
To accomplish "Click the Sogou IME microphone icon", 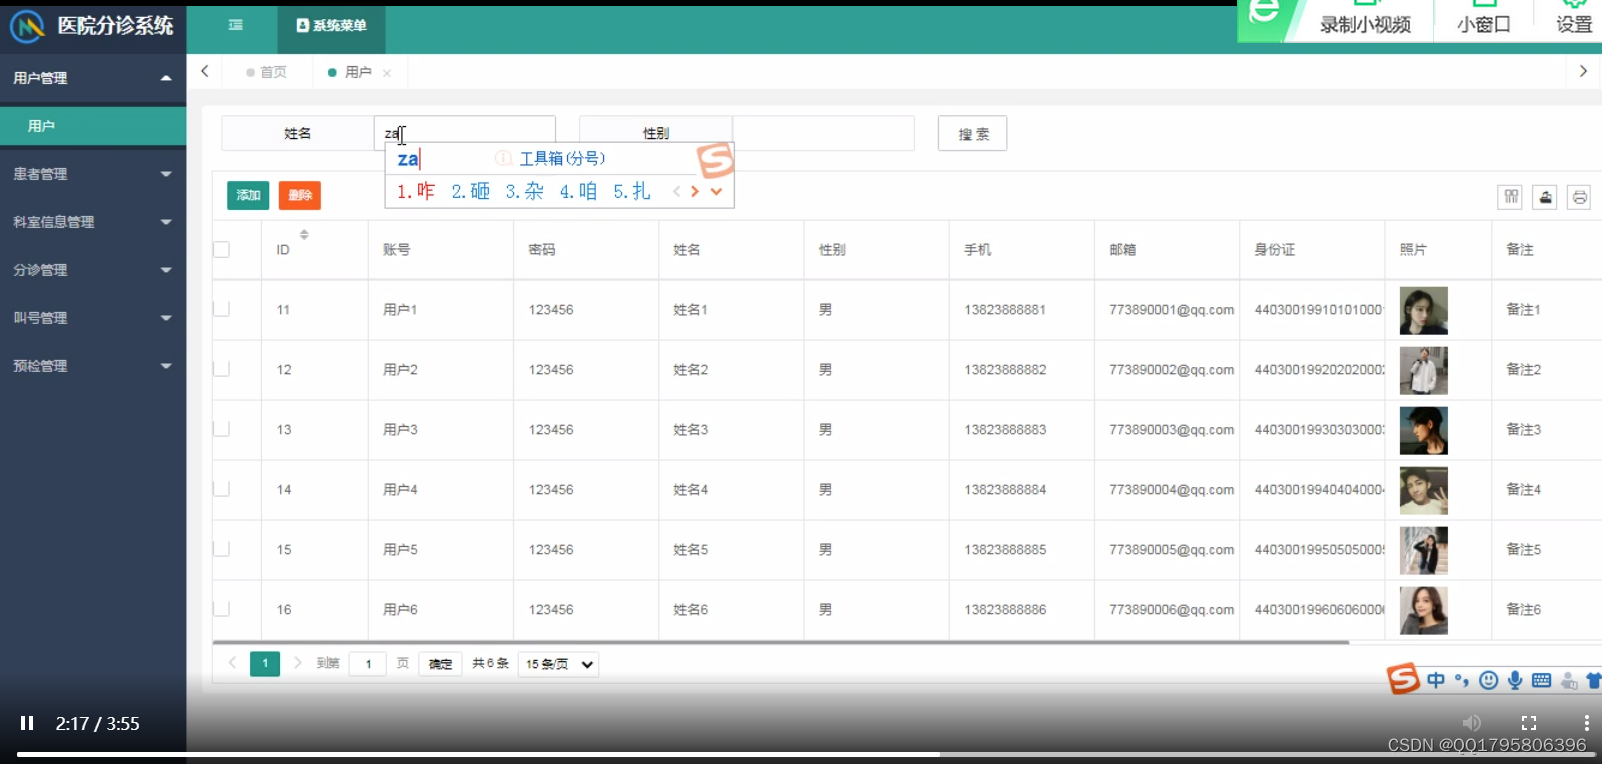I will pos(1515,681).
